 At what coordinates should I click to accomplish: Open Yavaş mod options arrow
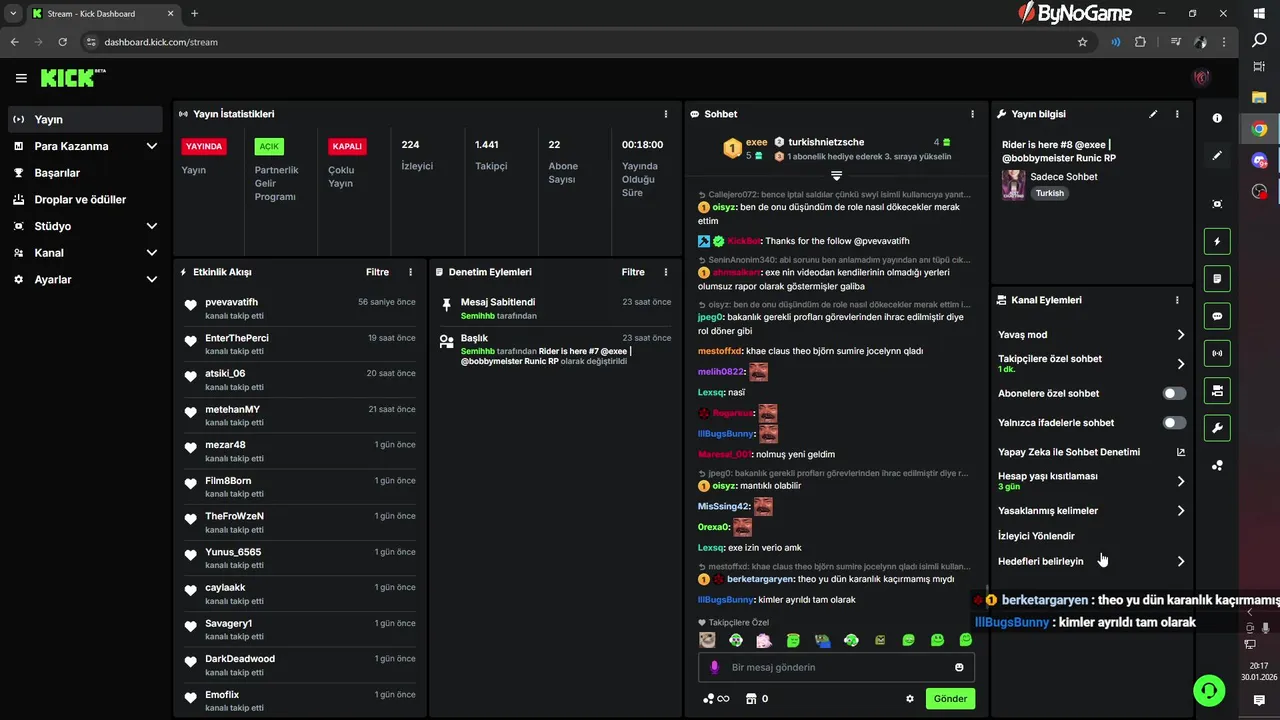(x=1180, y=335)
